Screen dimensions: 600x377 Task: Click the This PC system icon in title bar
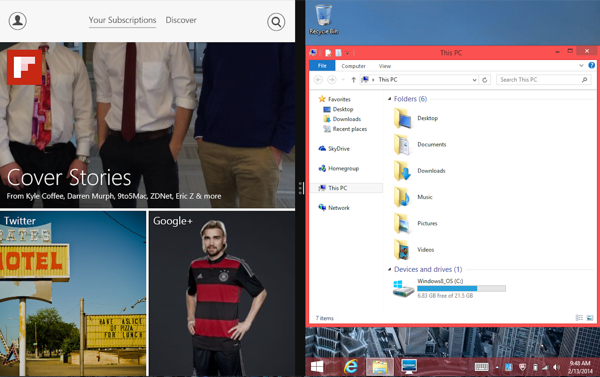pos(313,52)
